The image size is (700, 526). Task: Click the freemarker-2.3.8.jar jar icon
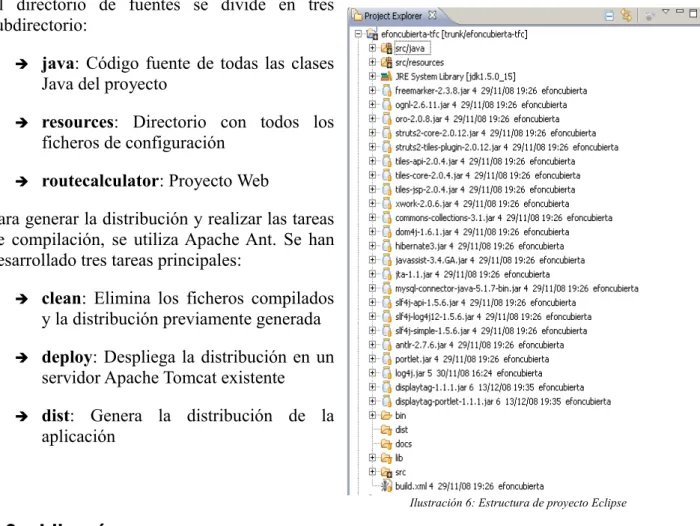click(387, 91)
